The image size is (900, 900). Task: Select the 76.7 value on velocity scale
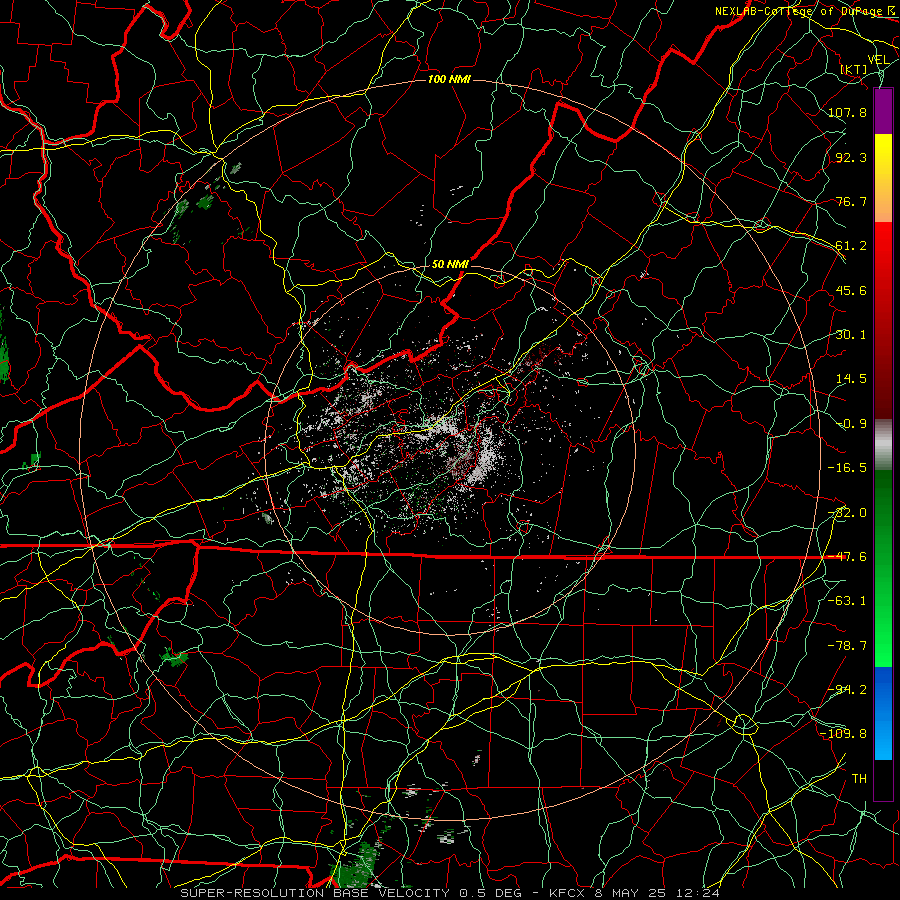[x=851, y=201]
